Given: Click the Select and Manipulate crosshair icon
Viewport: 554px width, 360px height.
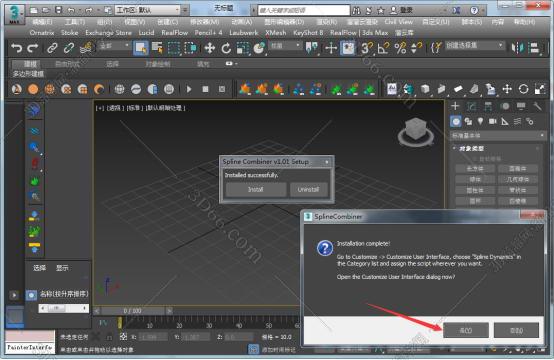Looking at the screenshot, I should 331,48.
